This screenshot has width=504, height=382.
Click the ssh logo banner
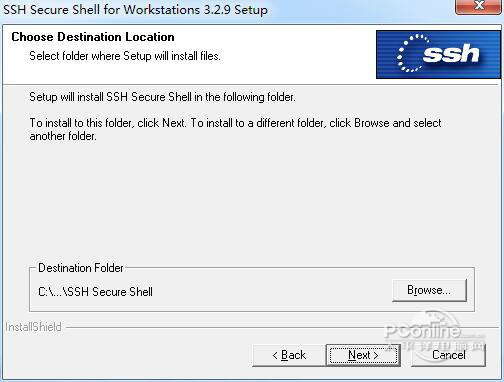(x=438, y=55)
